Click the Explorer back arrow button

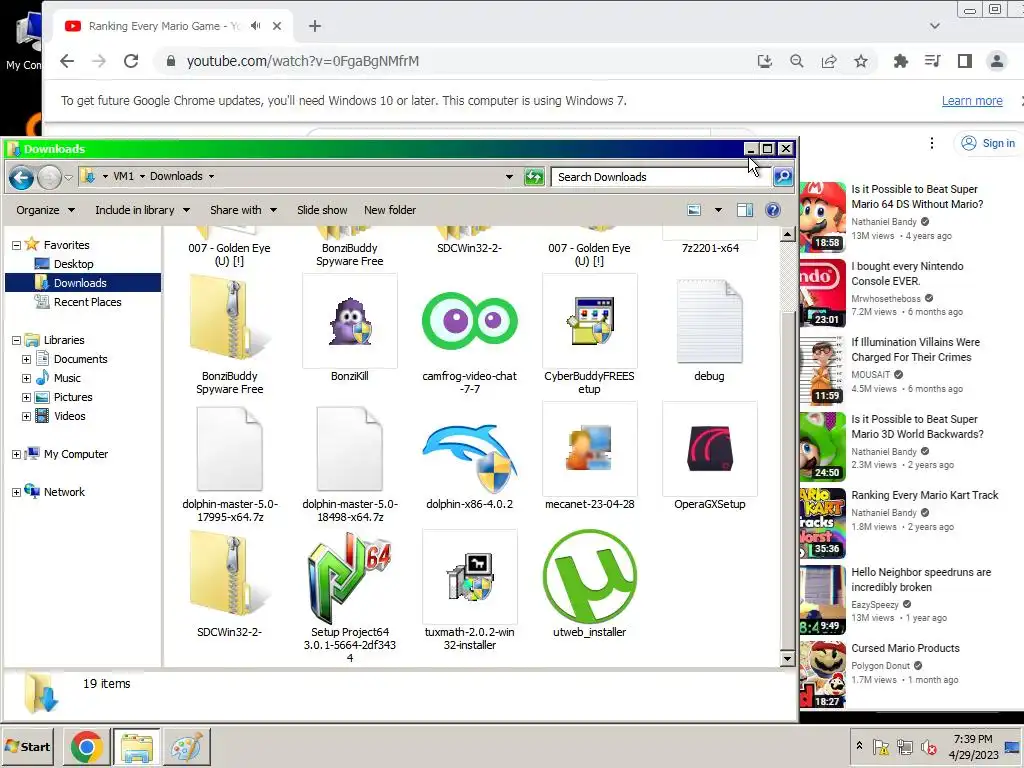(22, 177)
